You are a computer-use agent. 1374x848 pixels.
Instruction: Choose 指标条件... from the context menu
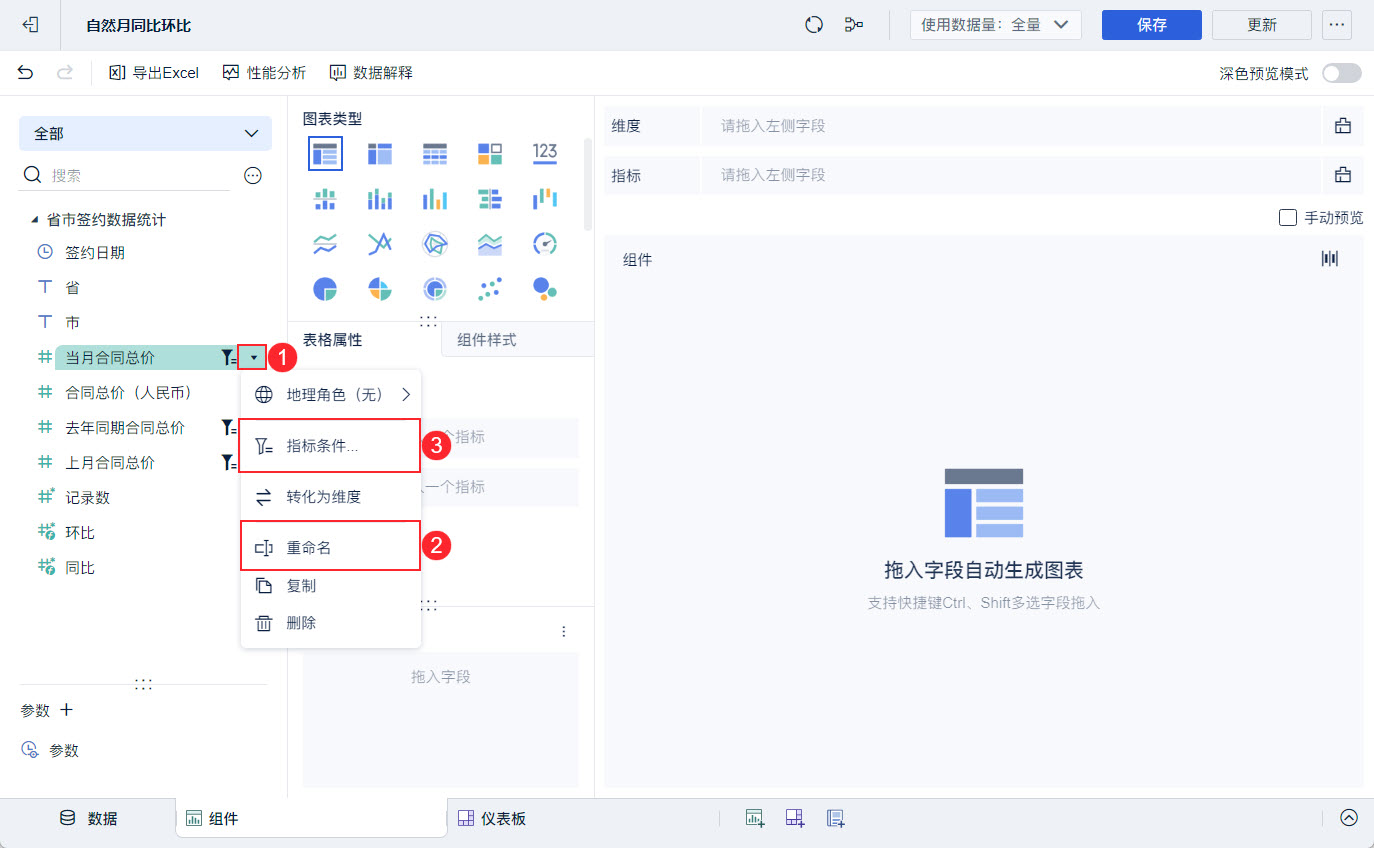pyautogui.click(x=331, y=446)
